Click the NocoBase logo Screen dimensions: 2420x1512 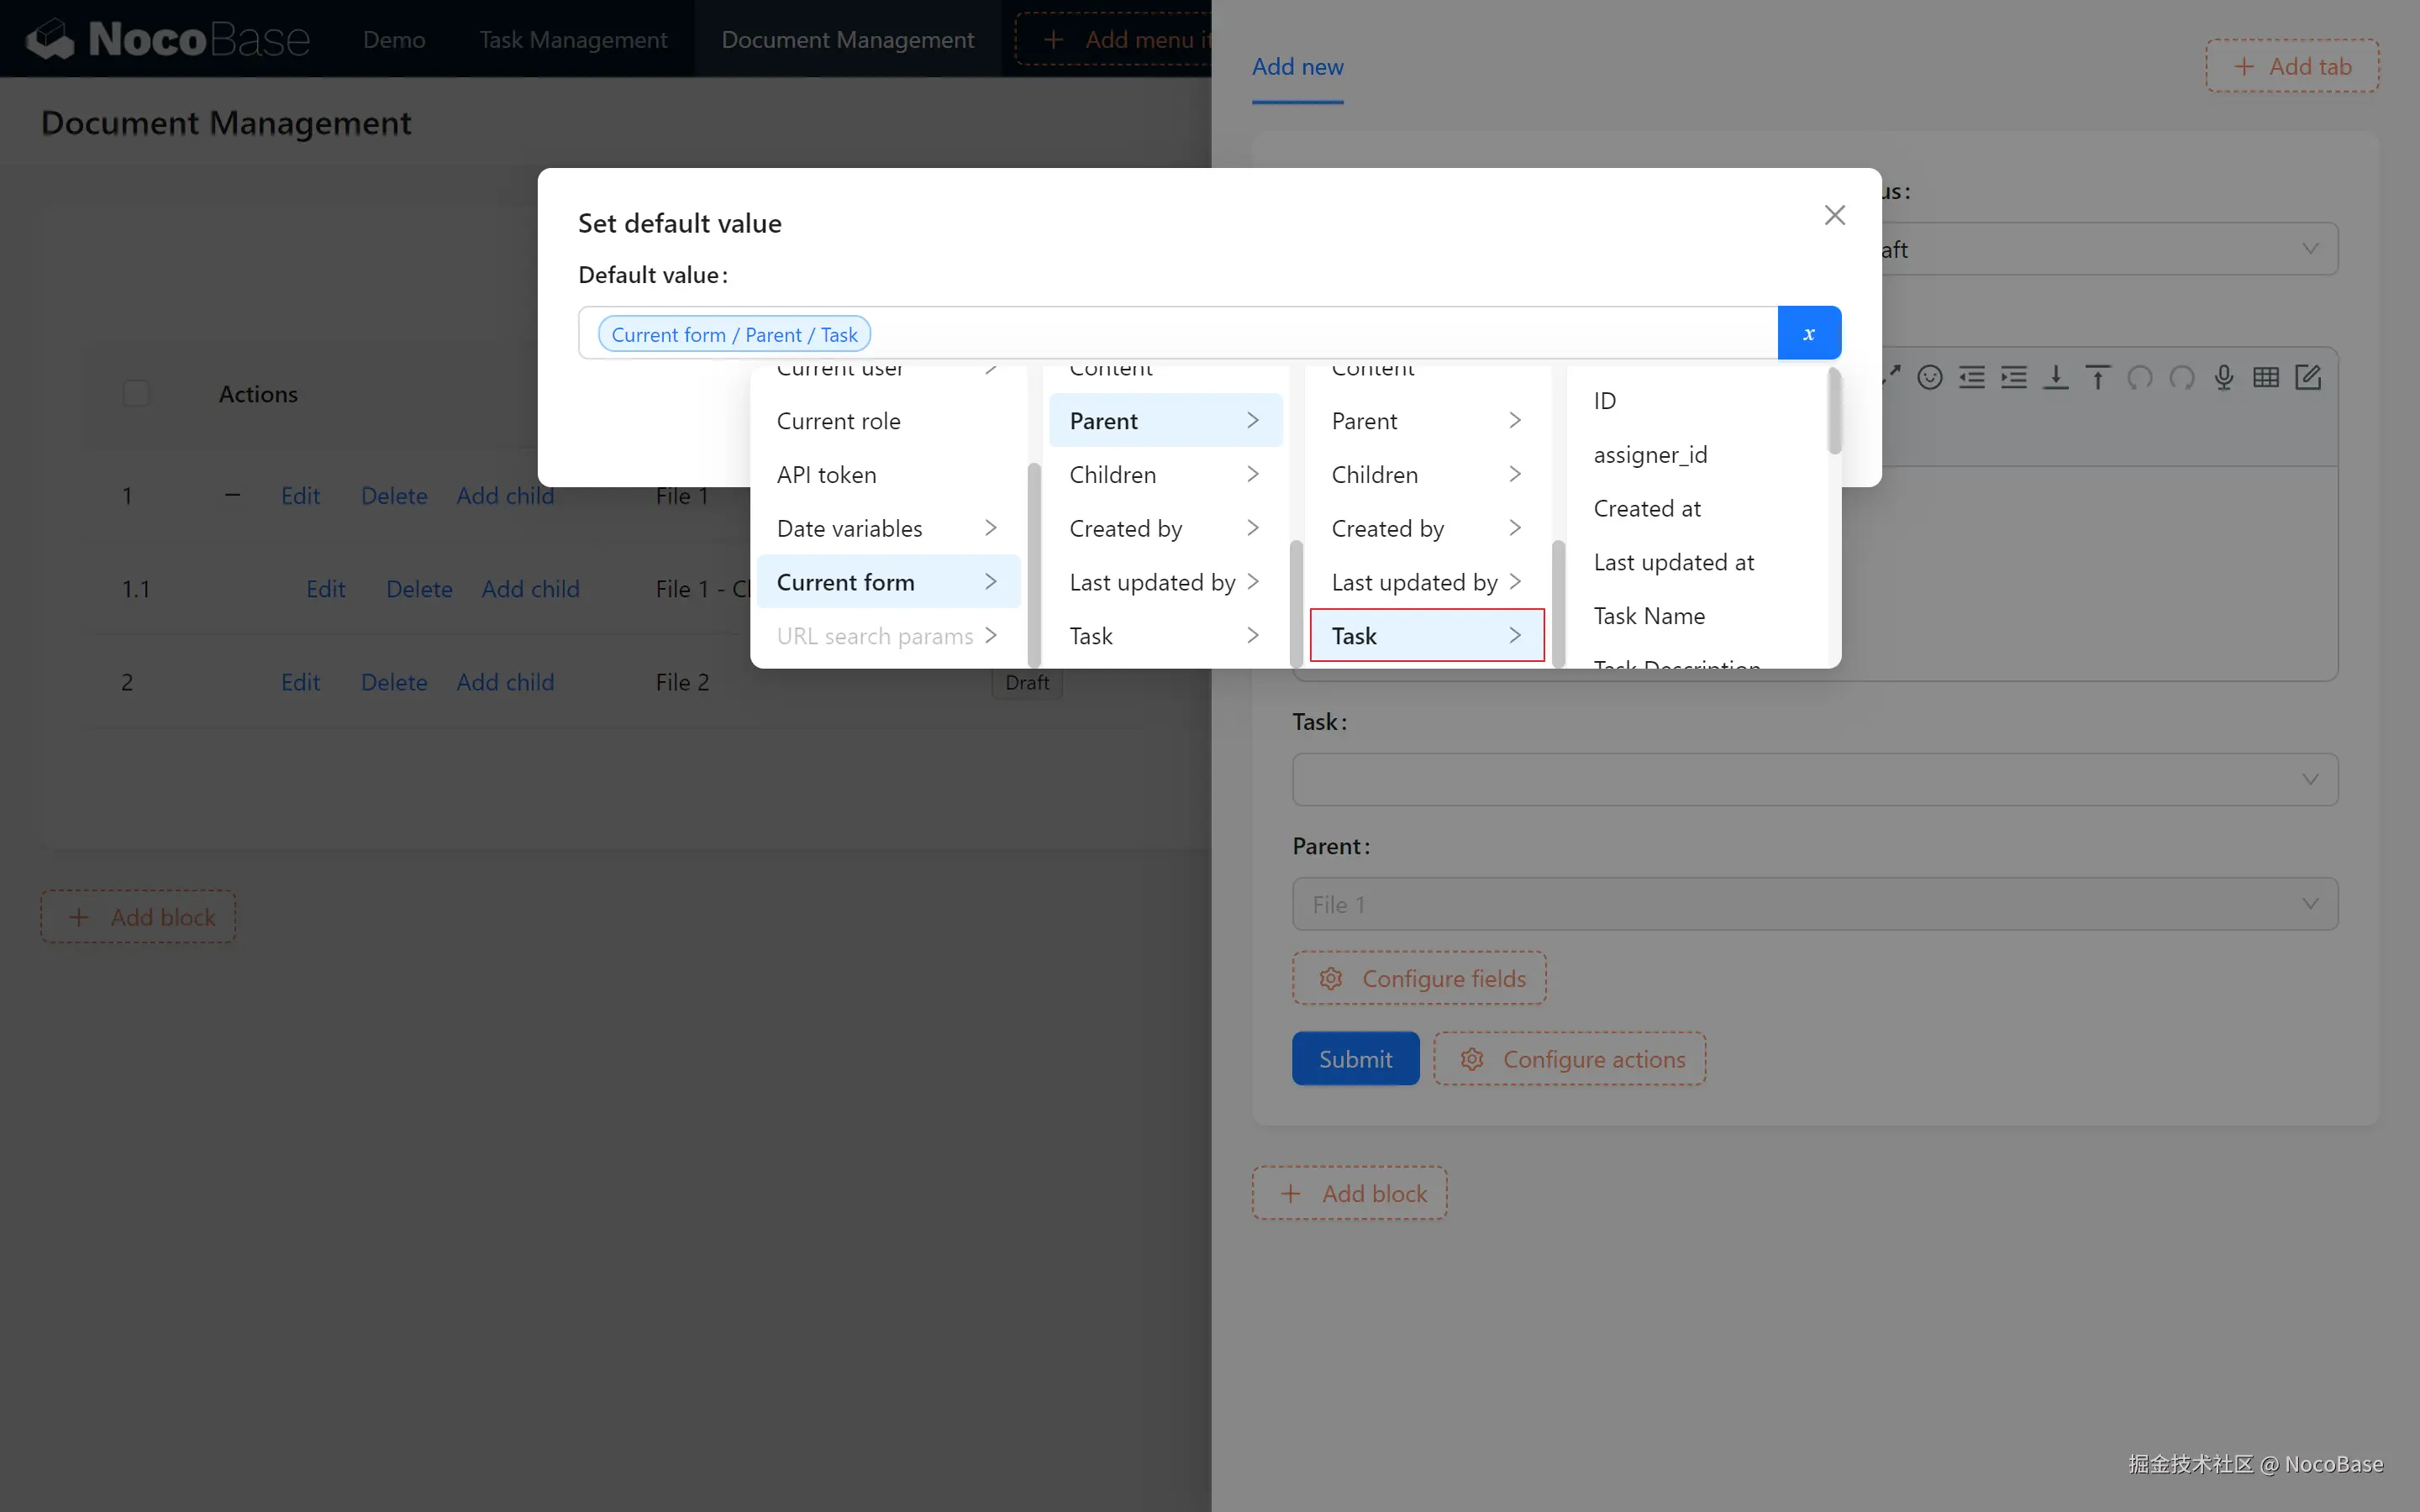tap(167, 39)
